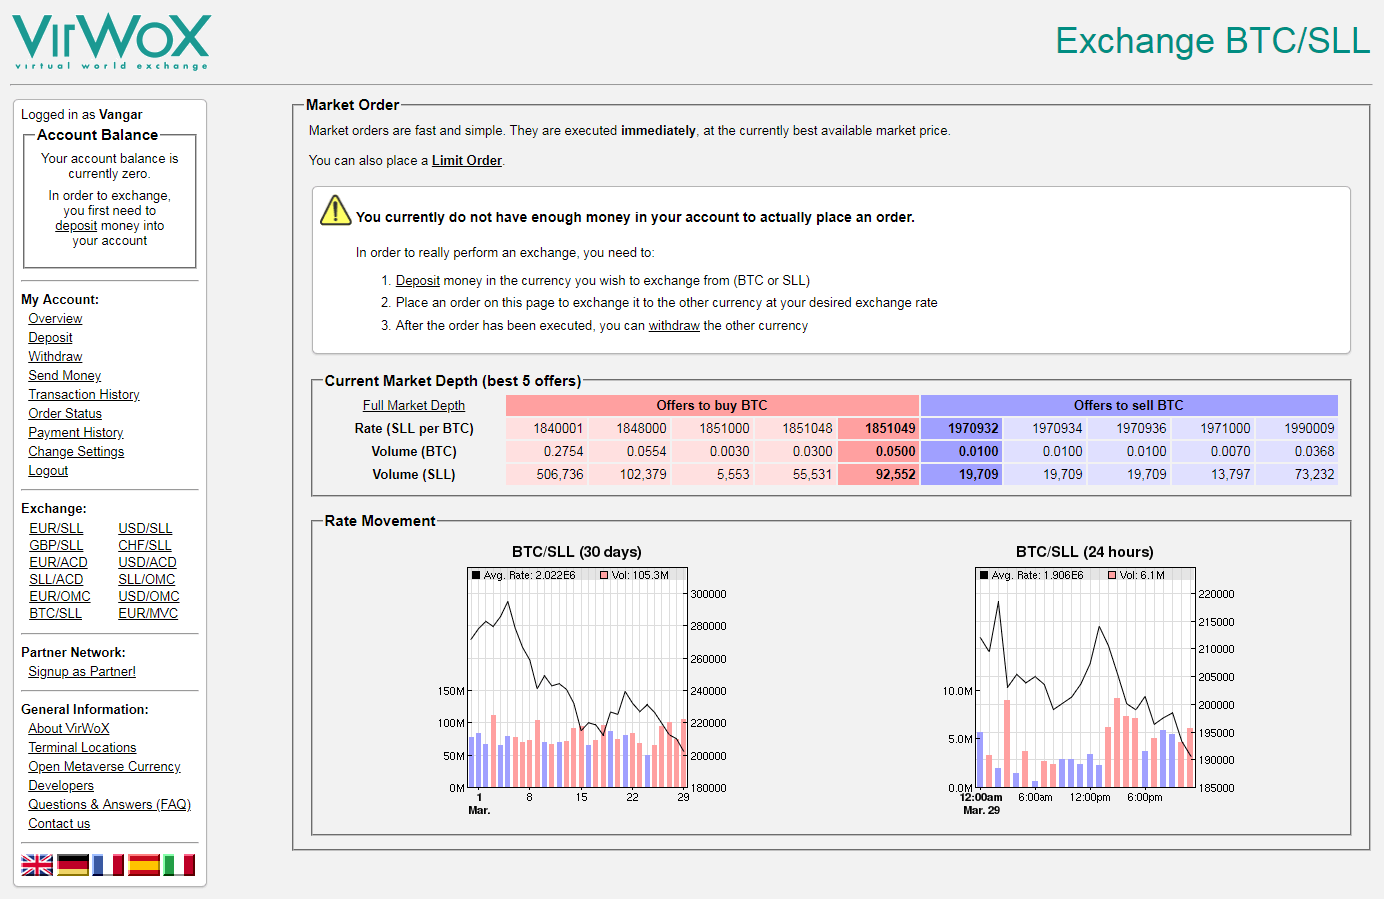
Task: Click the best sell rate 1970932
Action: click(x=961, y=428)
